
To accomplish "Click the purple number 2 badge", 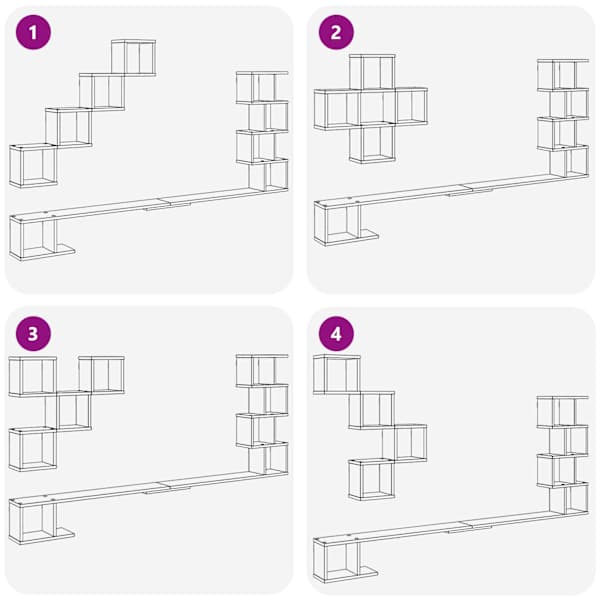I will point(336,32).
